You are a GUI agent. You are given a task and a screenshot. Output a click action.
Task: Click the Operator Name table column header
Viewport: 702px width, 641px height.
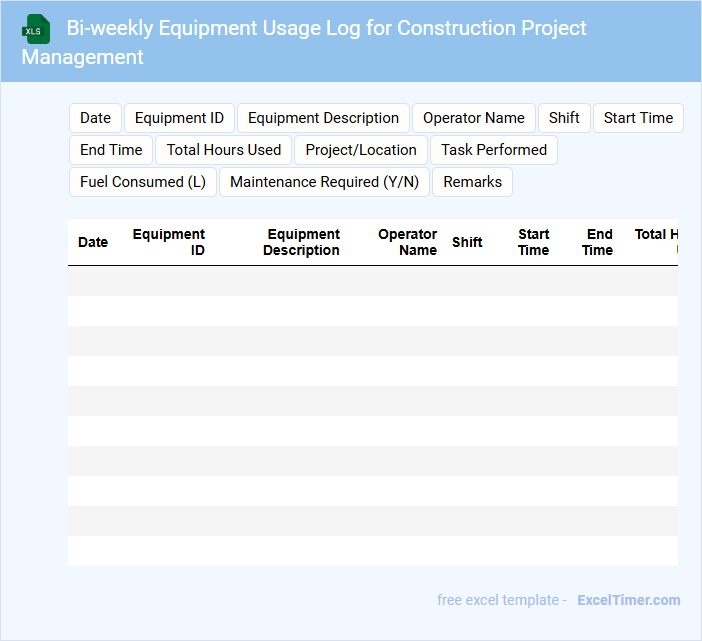click(x=407, y=242)
